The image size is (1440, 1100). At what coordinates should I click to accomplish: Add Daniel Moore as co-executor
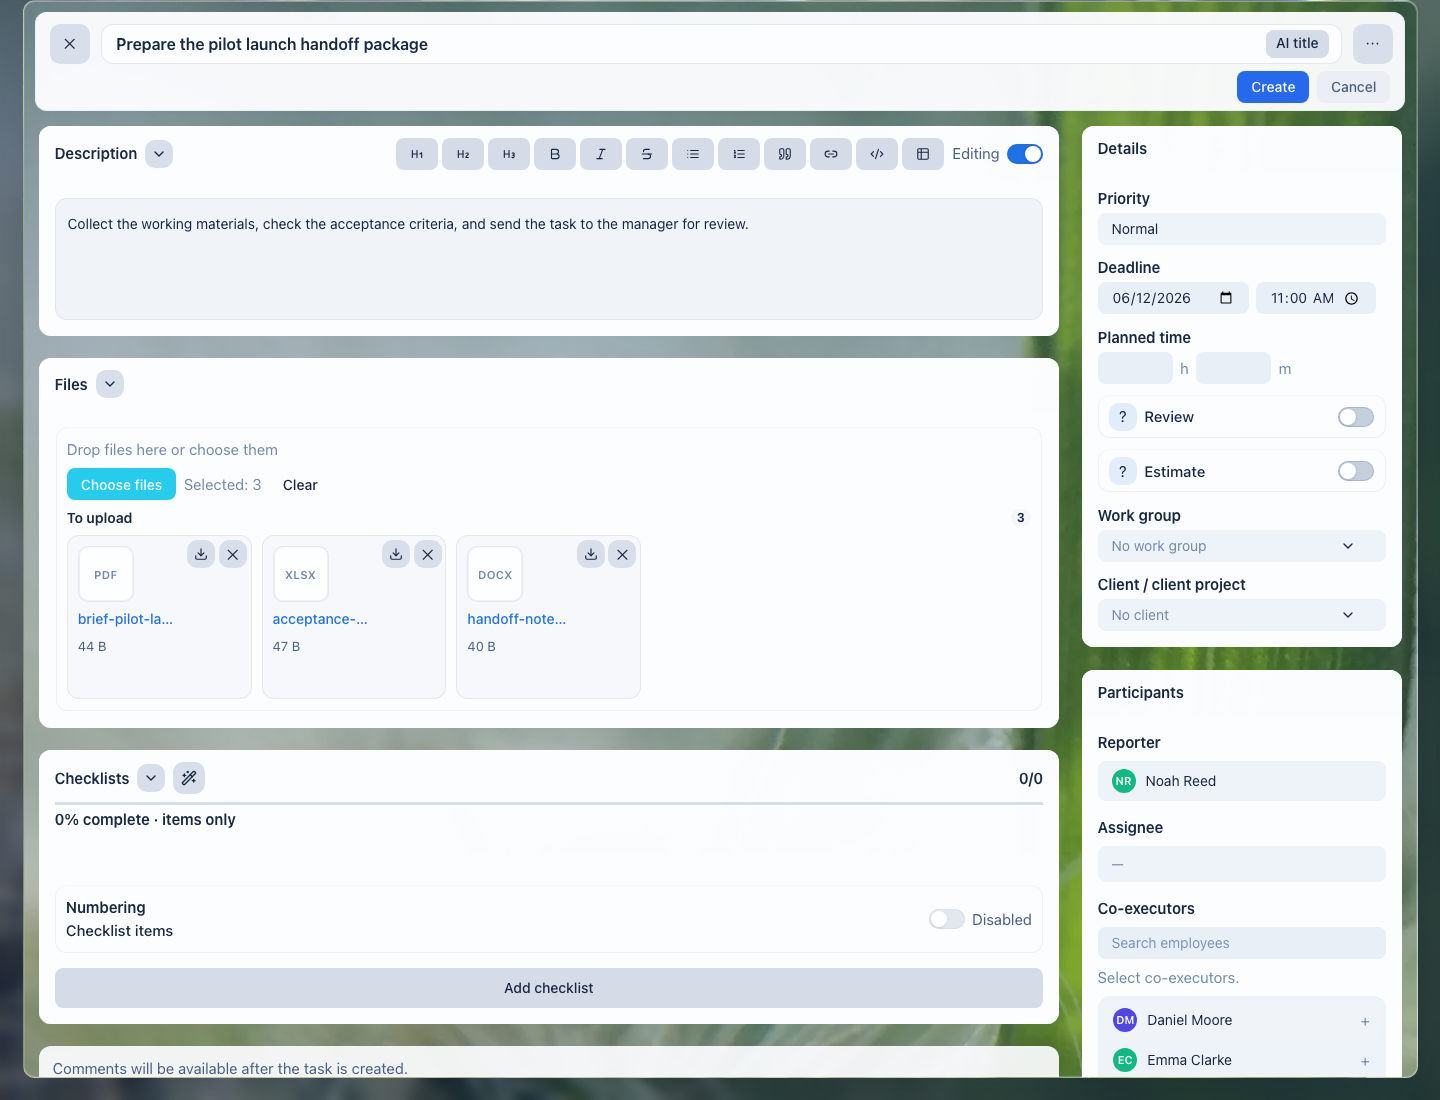[1365, 1021]
